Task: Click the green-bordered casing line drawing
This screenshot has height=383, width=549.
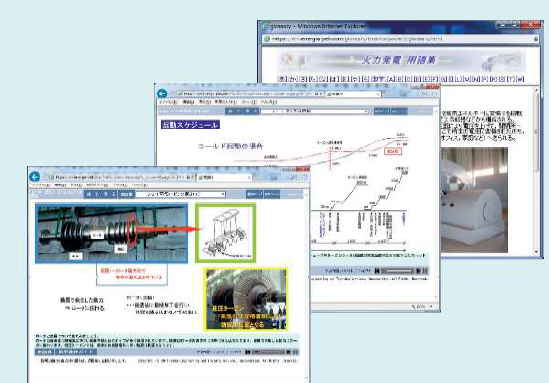Action: pos(225,233)
